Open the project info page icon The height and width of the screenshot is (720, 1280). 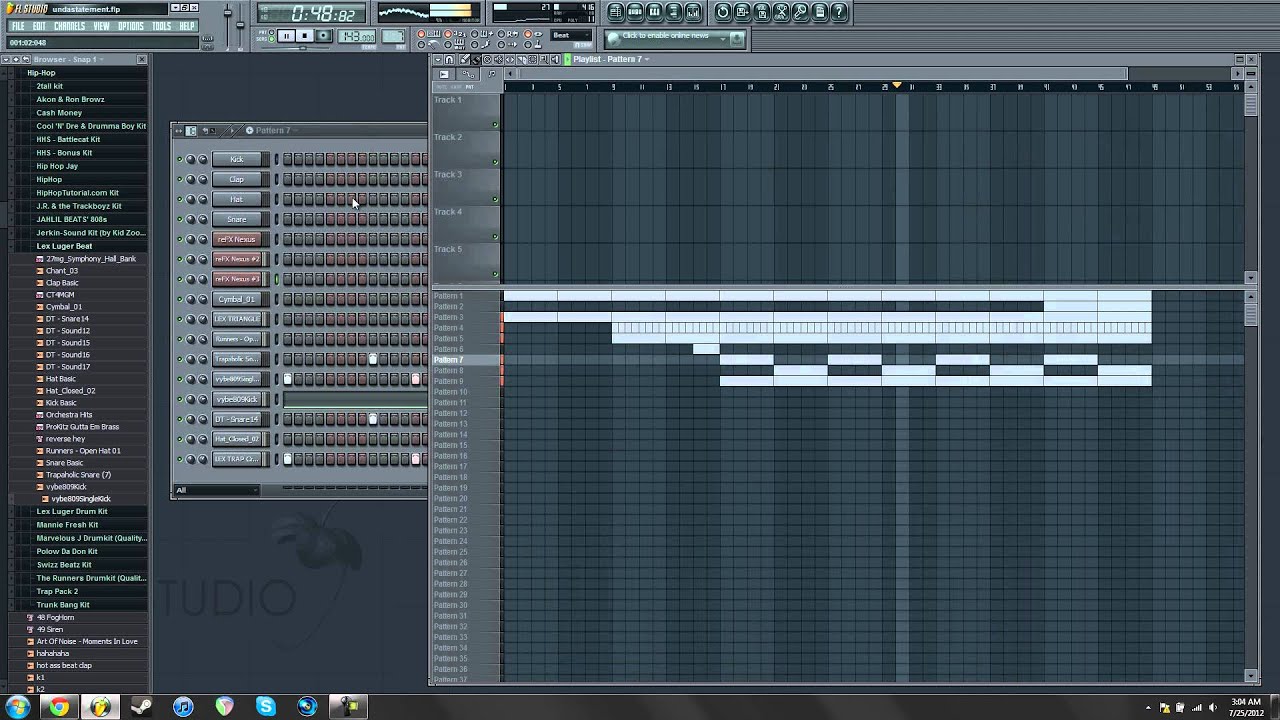point(820,12)
